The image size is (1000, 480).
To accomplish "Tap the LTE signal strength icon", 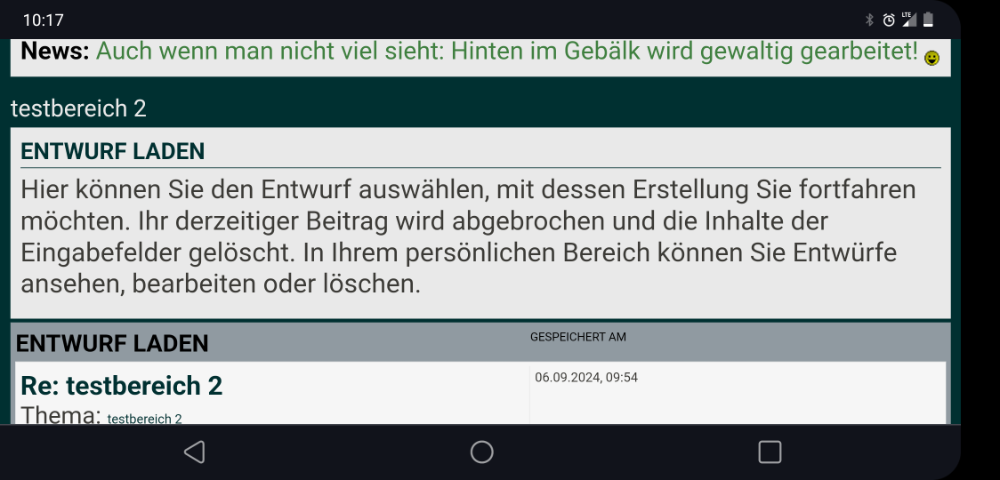I will [909, 20].
